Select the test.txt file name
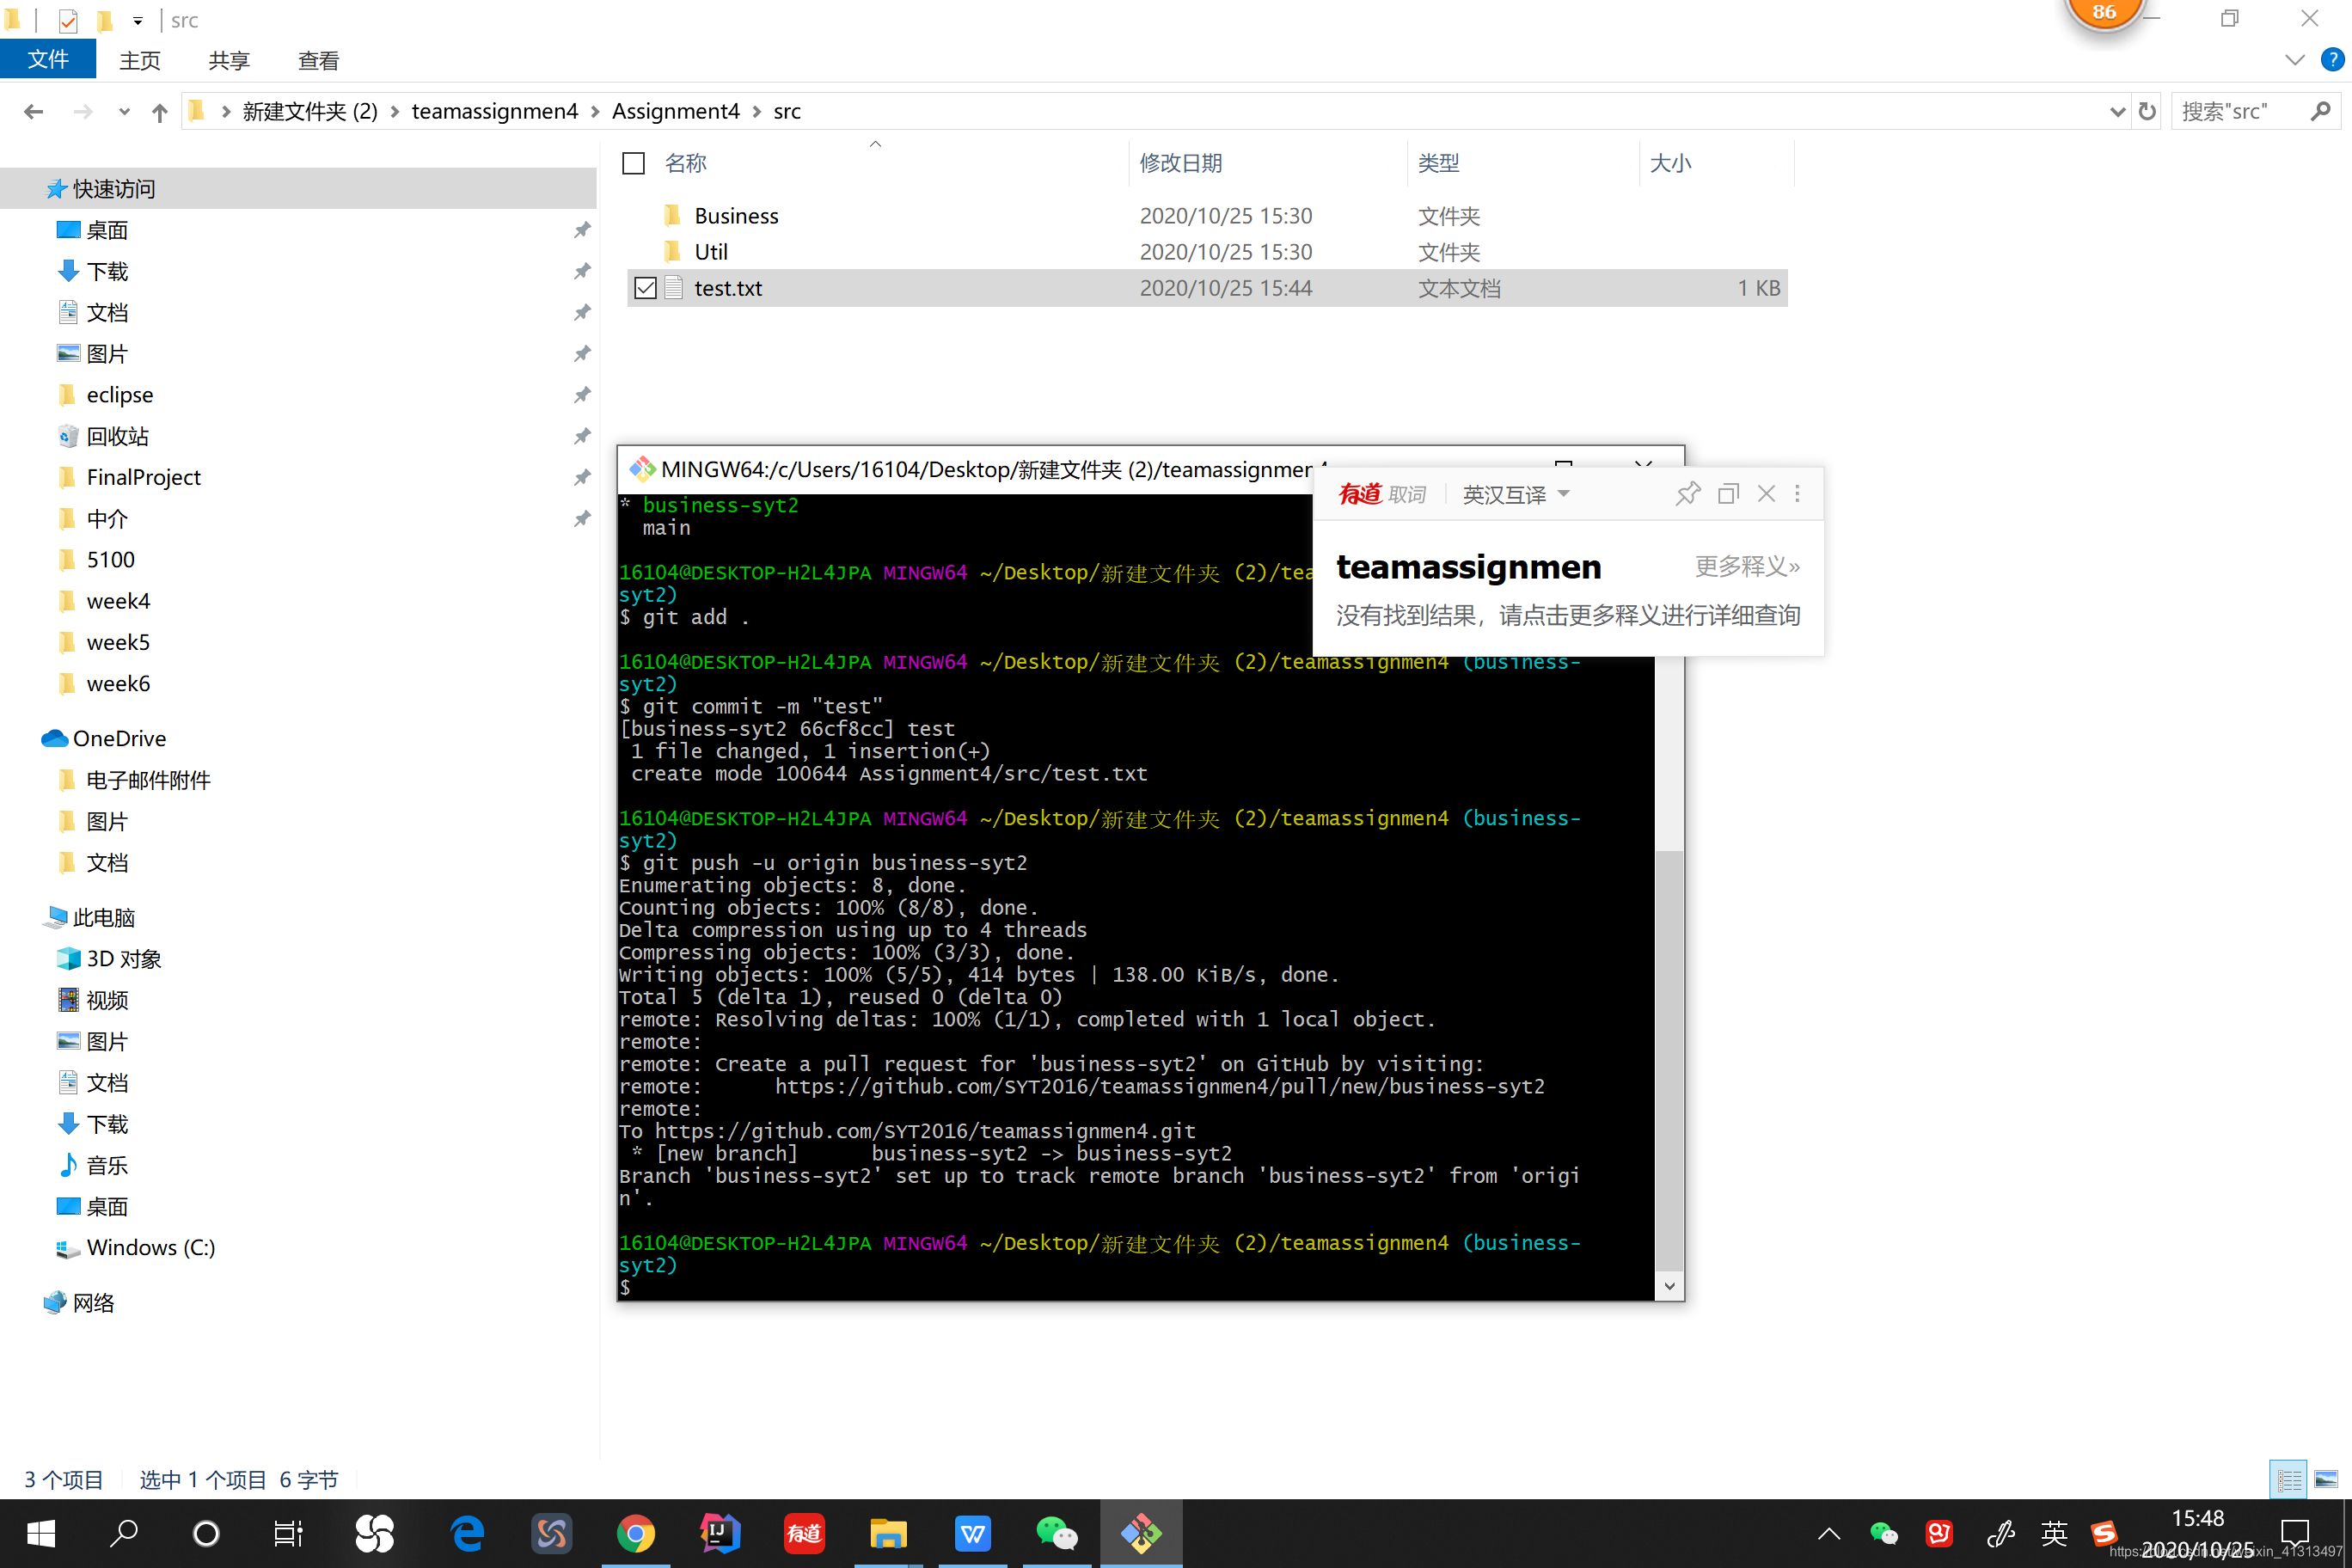The image size is (2352, 1568). pos(728,288)
